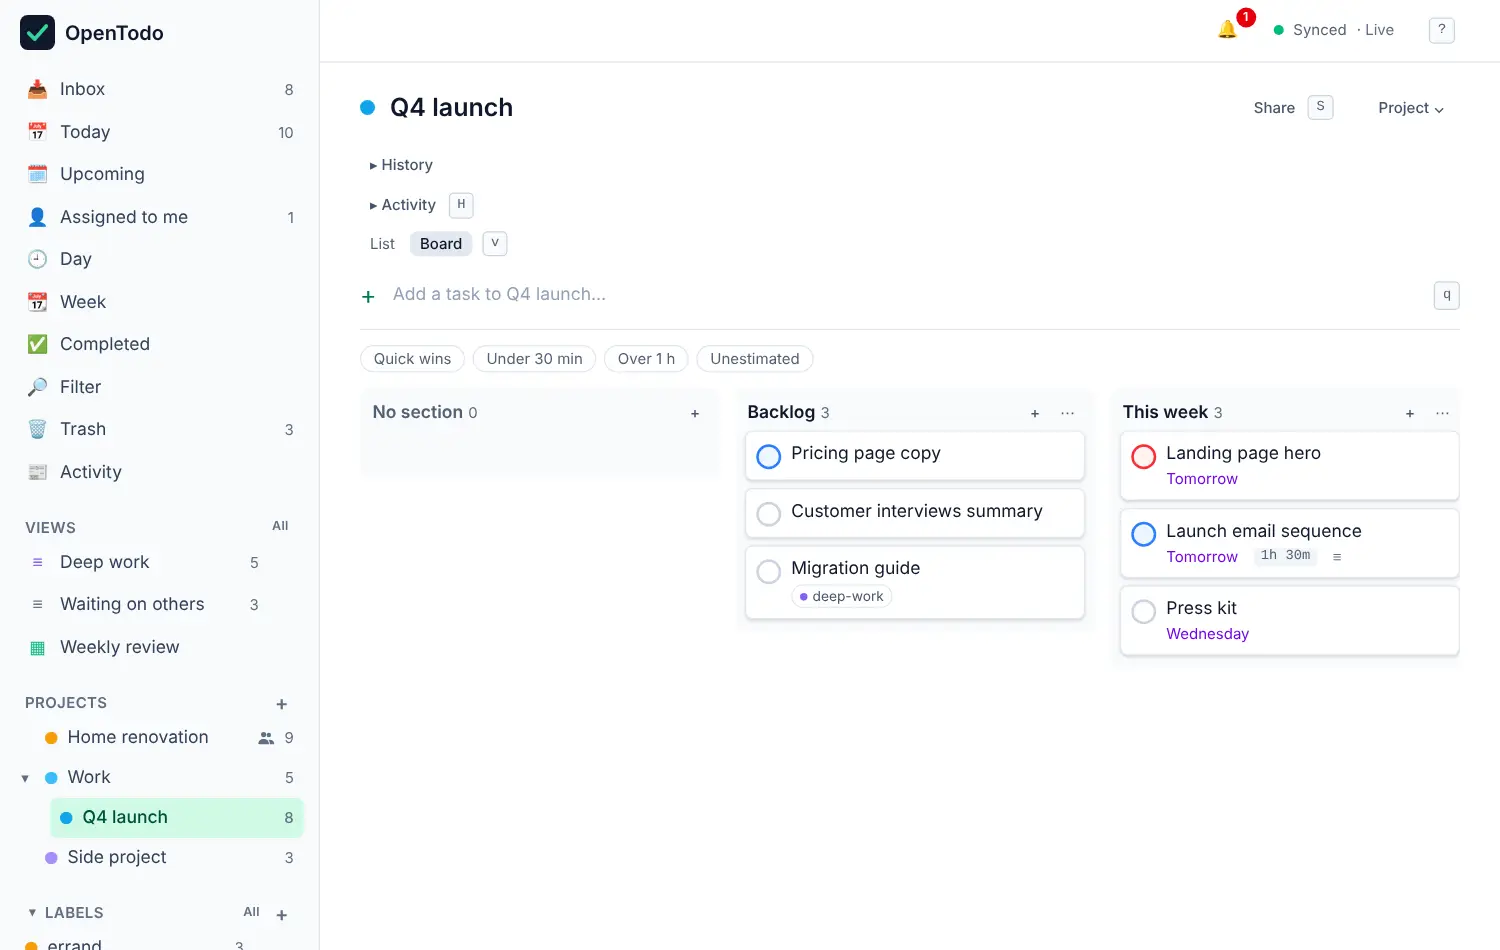Open the notifications bell

1227,30
